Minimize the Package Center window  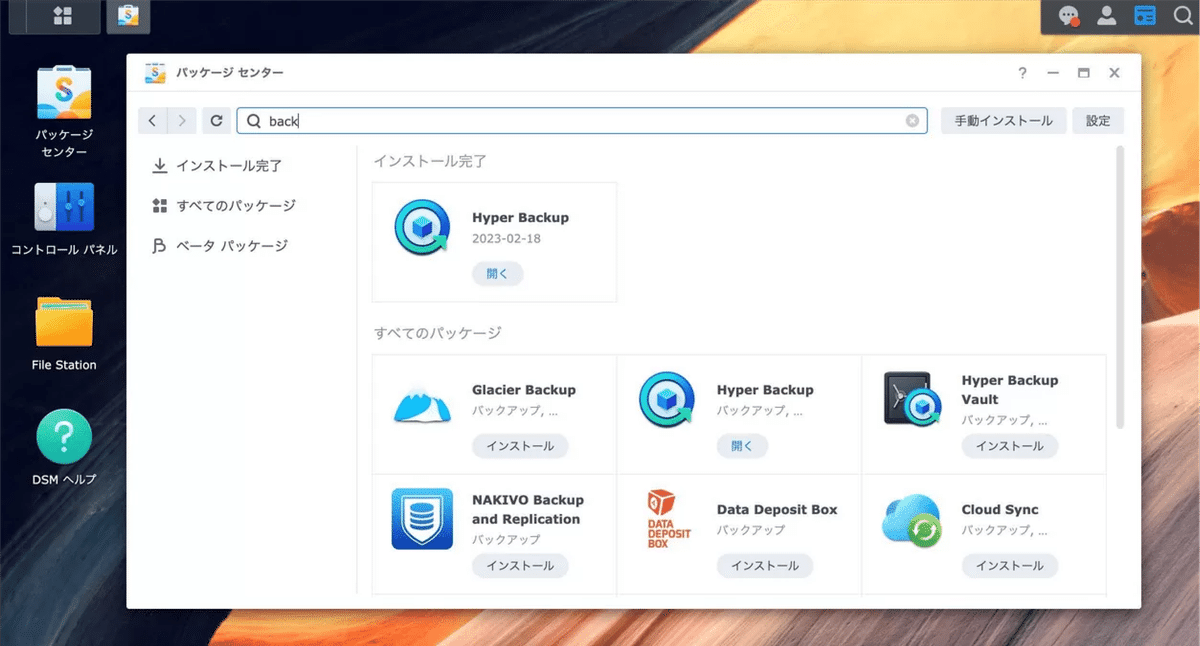1053,73
